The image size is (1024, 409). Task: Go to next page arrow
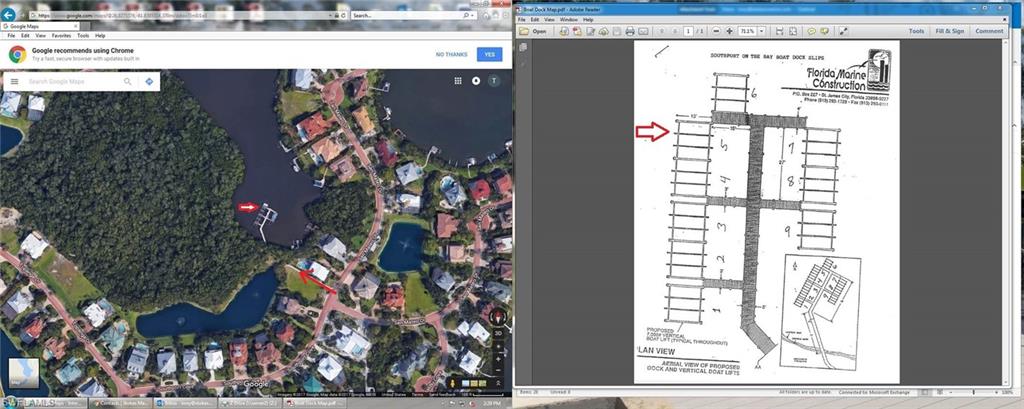coord(675,31)
